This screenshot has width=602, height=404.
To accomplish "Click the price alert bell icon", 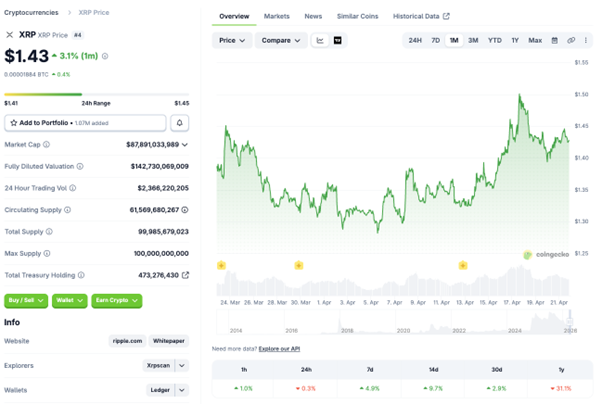I will point(181,122).
